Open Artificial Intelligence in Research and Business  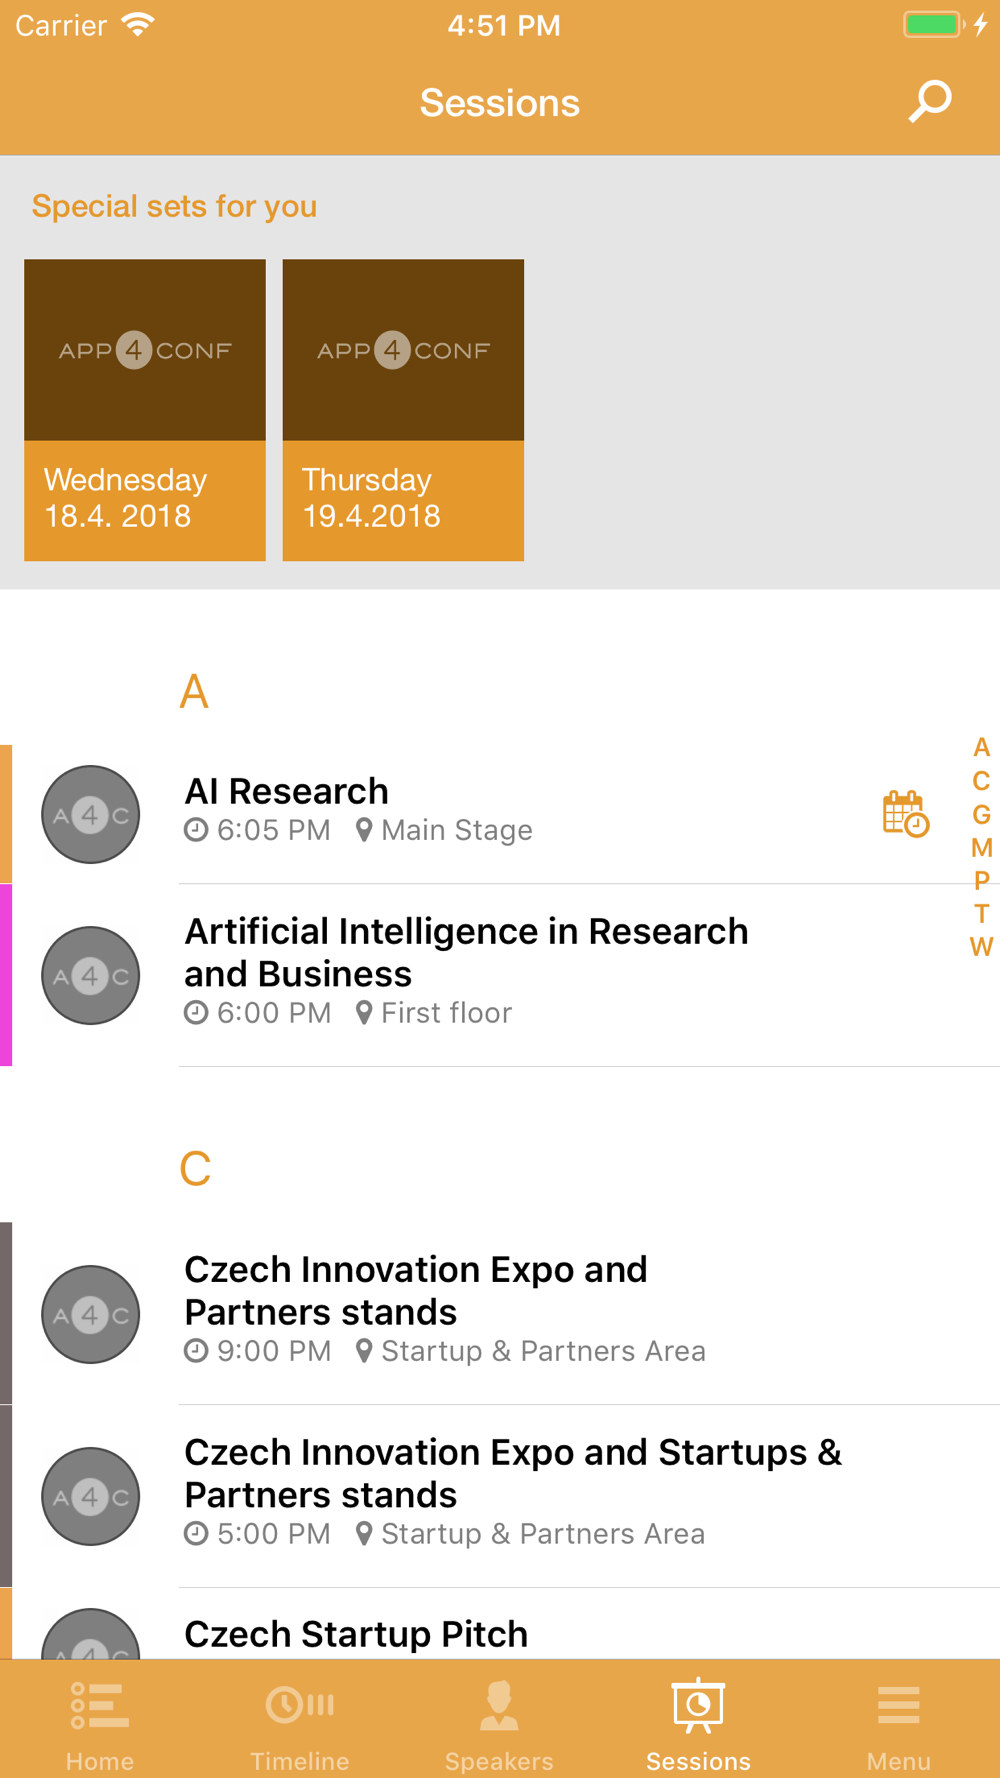(500, 975)
